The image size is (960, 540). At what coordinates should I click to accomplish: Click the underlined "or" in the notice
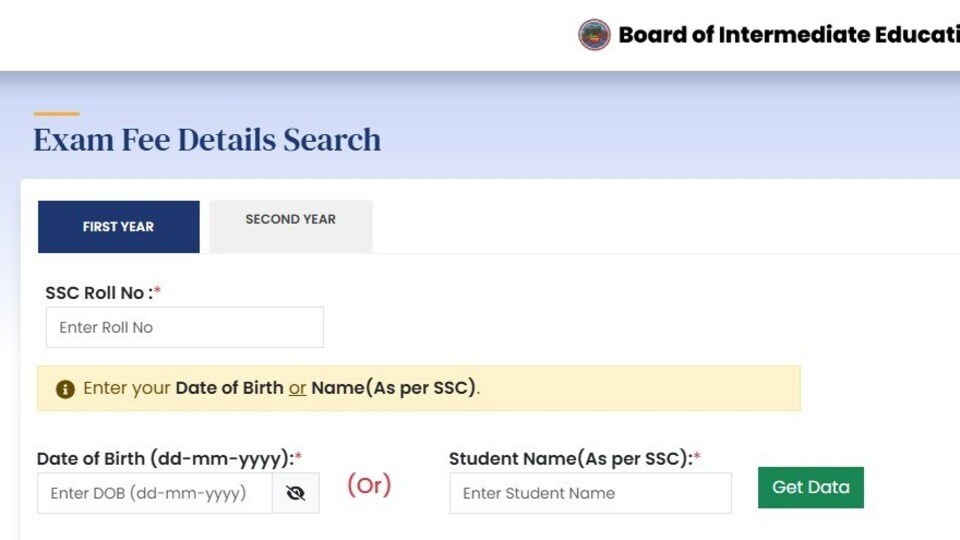point(298,388)
